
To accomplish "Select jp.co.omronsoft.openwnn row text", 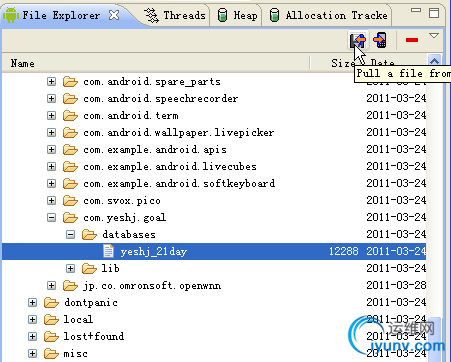I will (x=152, y=286).
